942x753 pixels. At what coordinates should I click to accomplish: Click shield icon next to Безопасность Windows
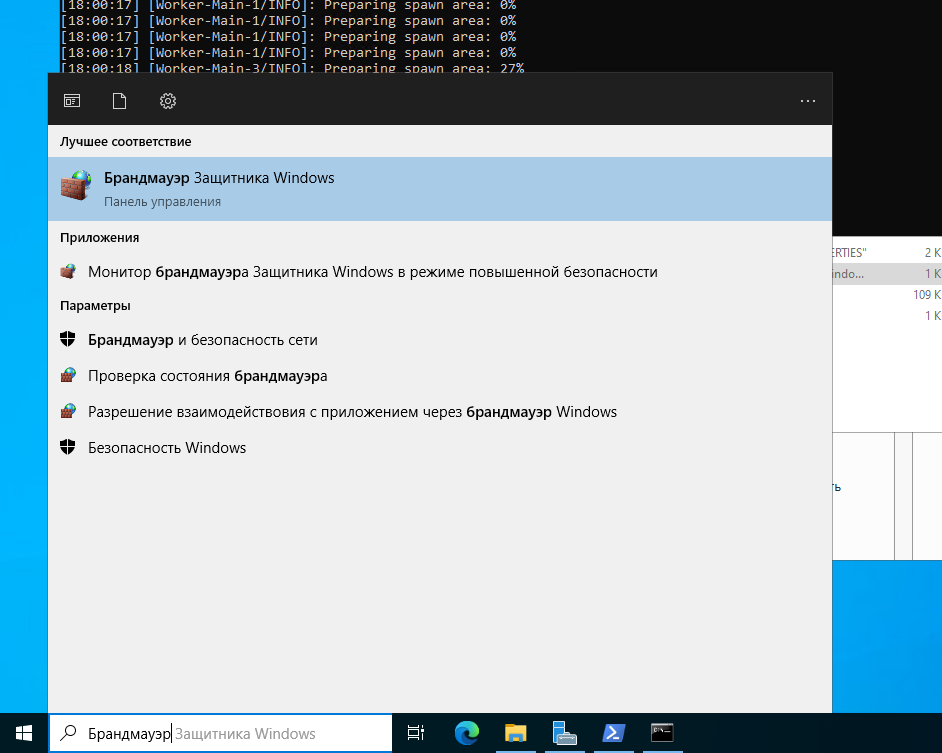tap(68, 448)
